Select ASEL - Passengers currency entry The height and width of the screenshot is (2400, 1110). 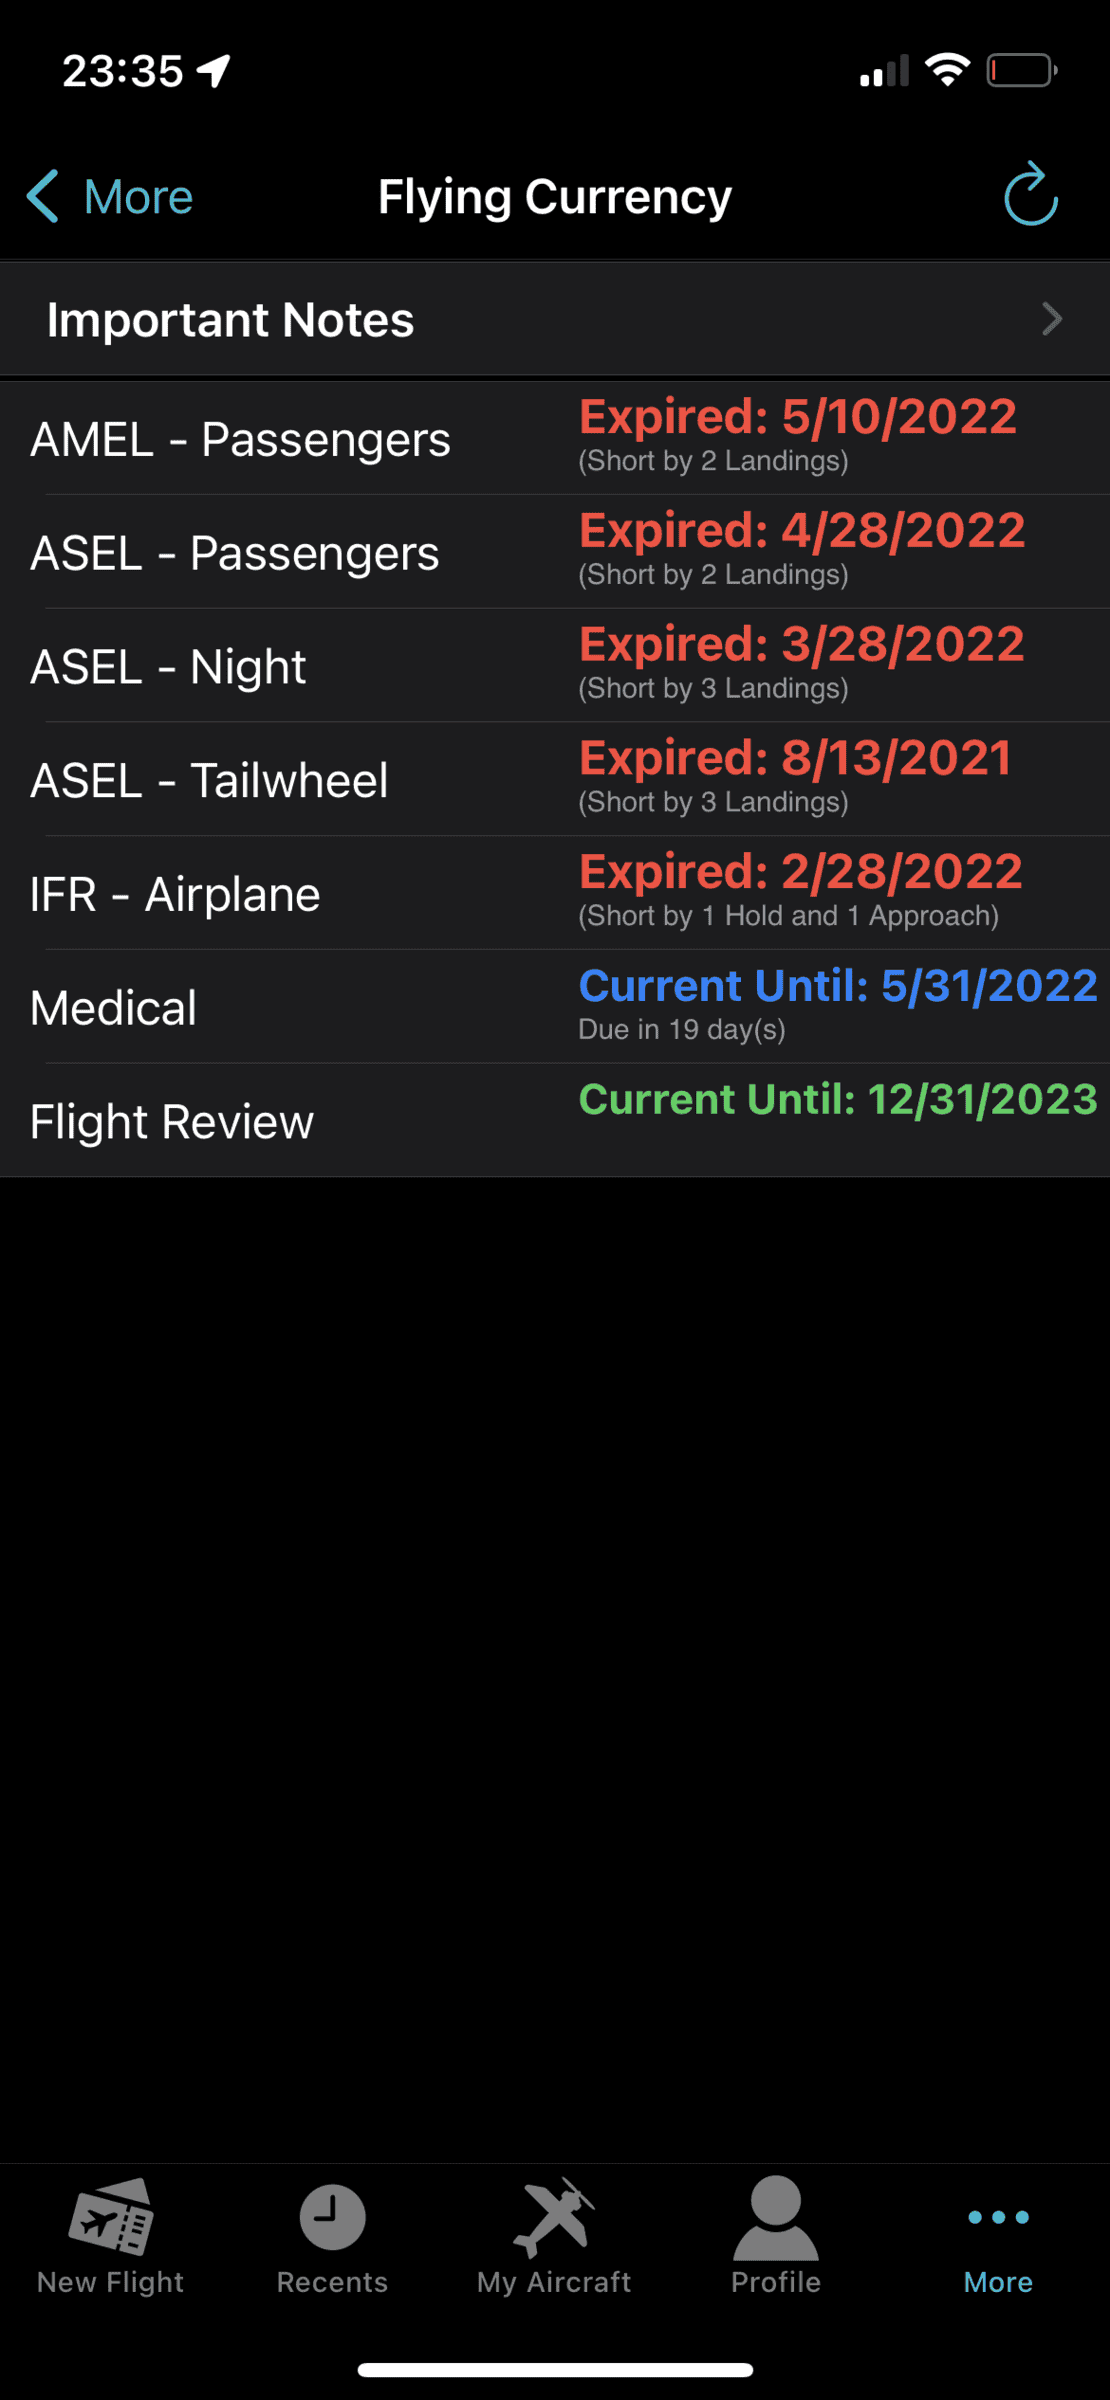point(555,552)
